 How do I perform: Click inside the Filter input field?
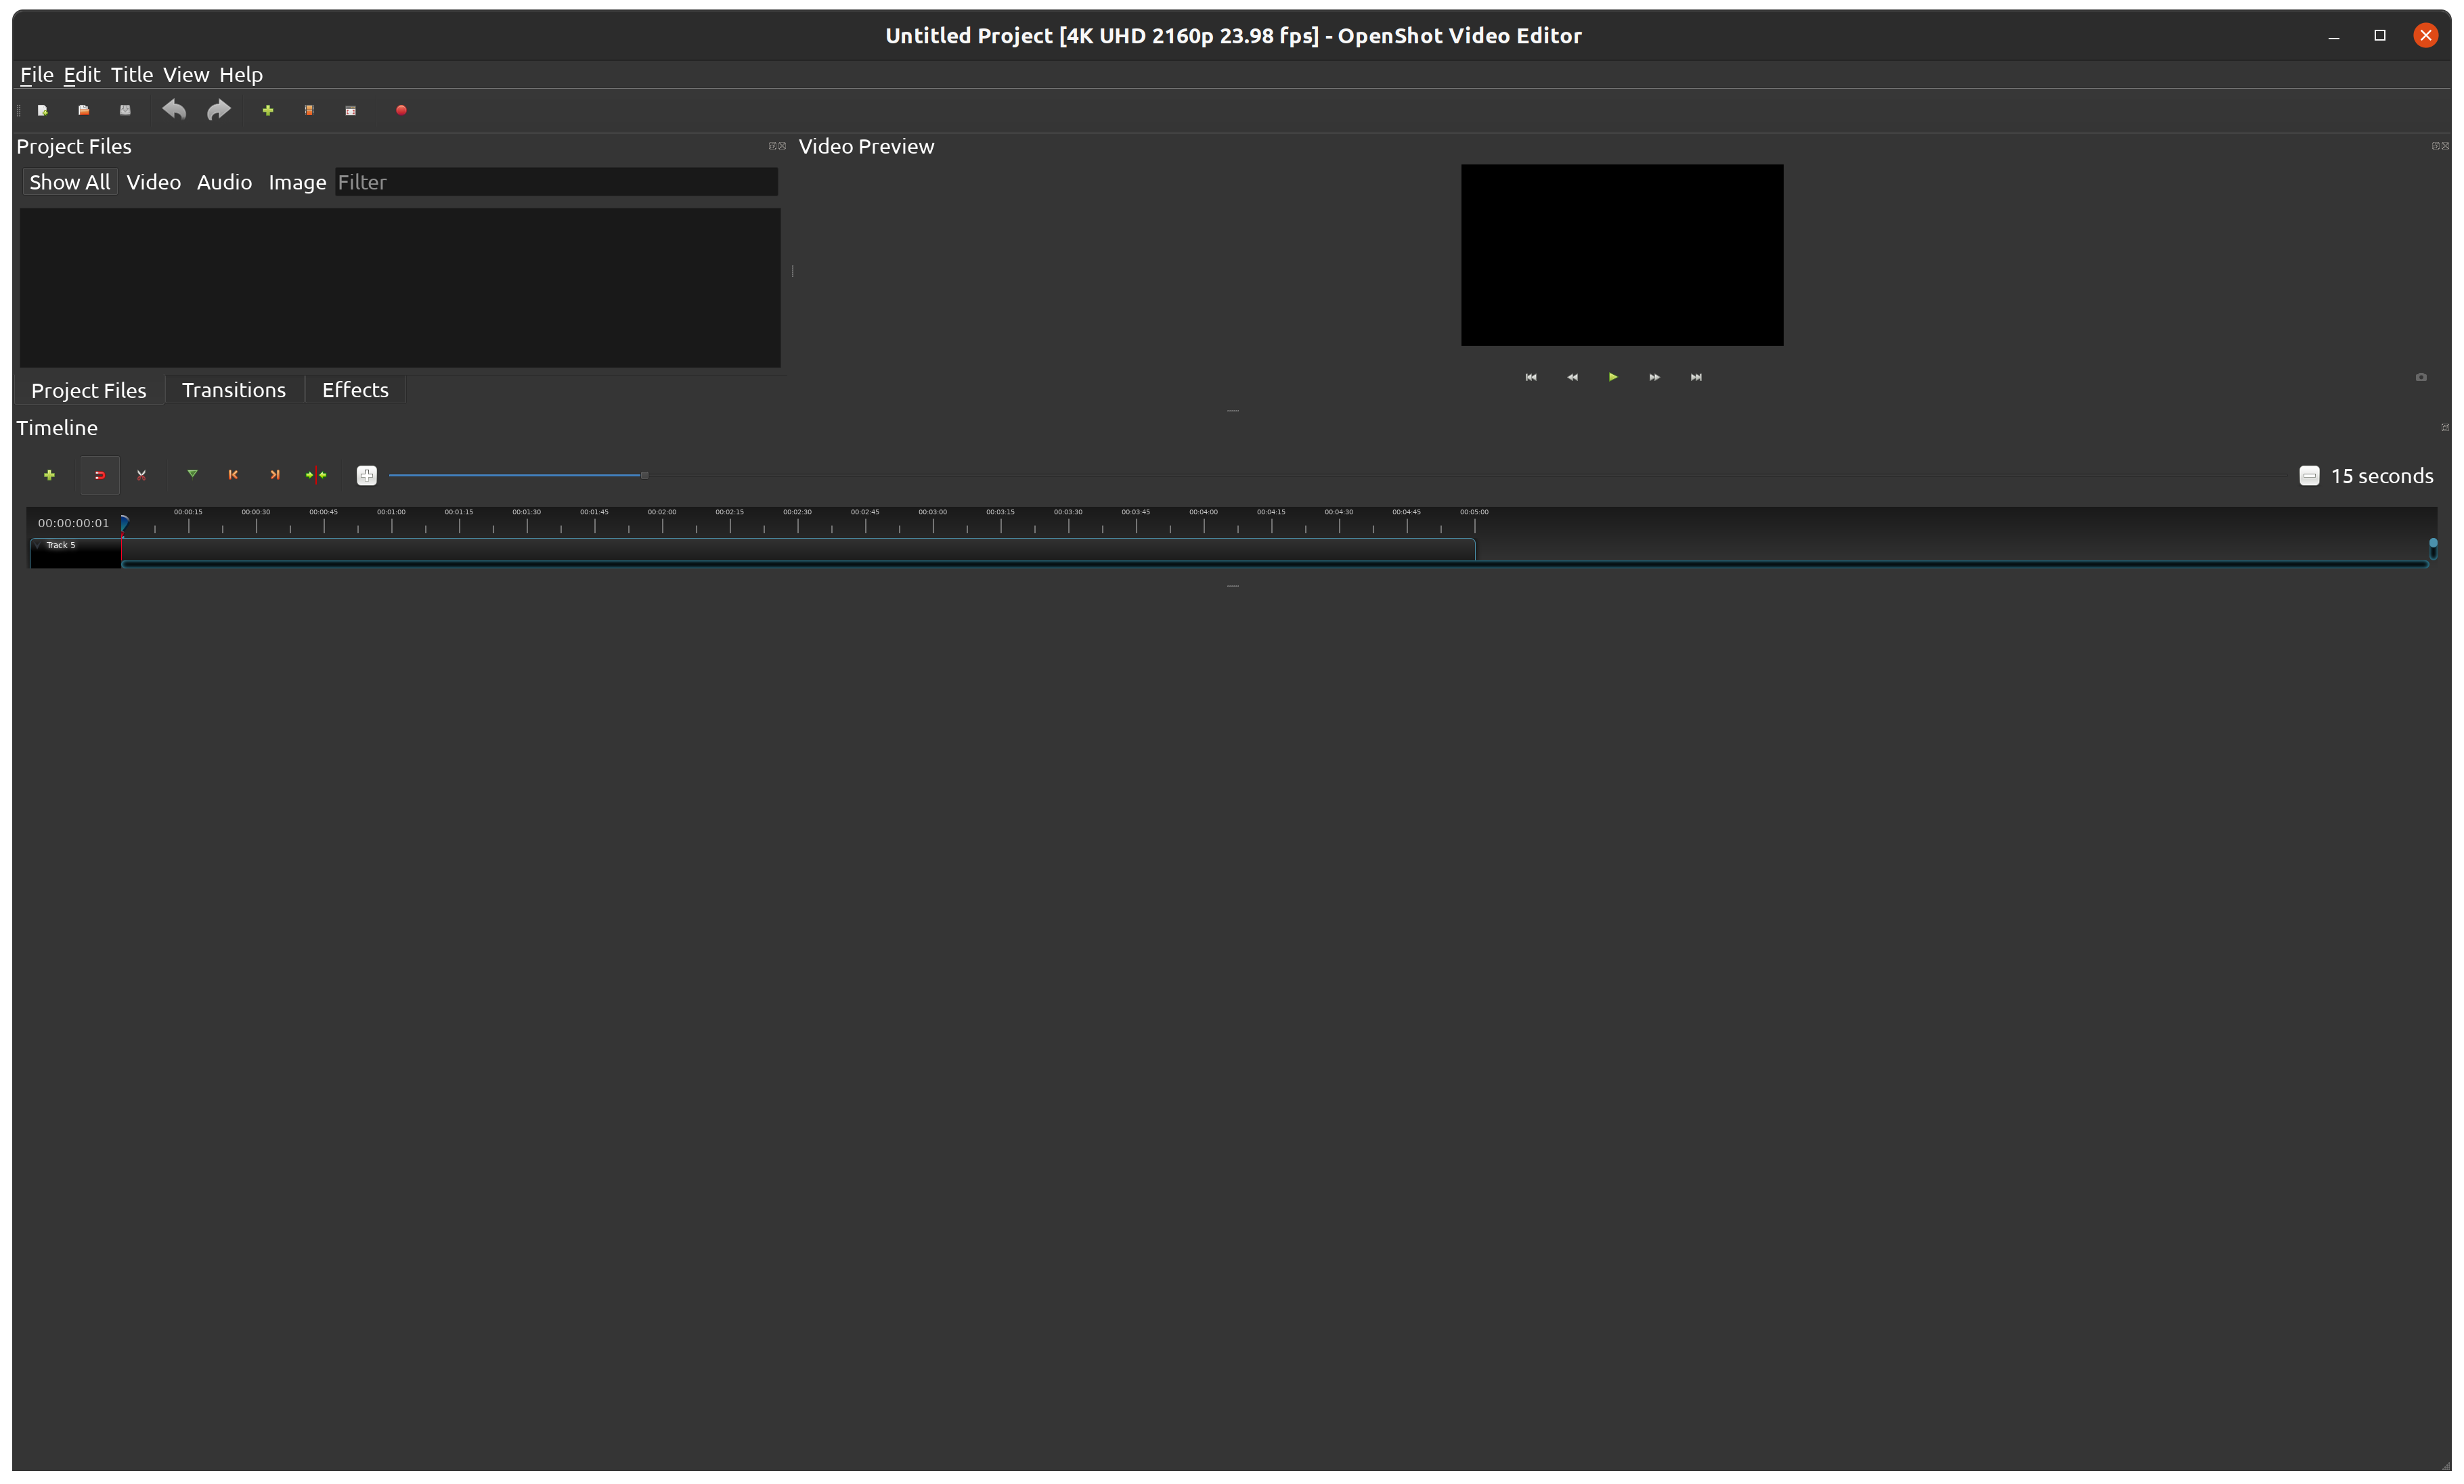coord(556,182)
